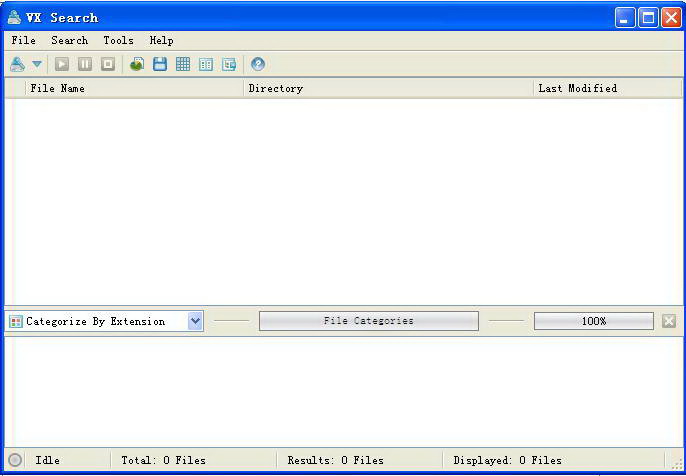This screenshot has width=686, height=476.
Task: Click the Total: 0 Files status entry
Action: pyautogui.click(x=163, y=460)
